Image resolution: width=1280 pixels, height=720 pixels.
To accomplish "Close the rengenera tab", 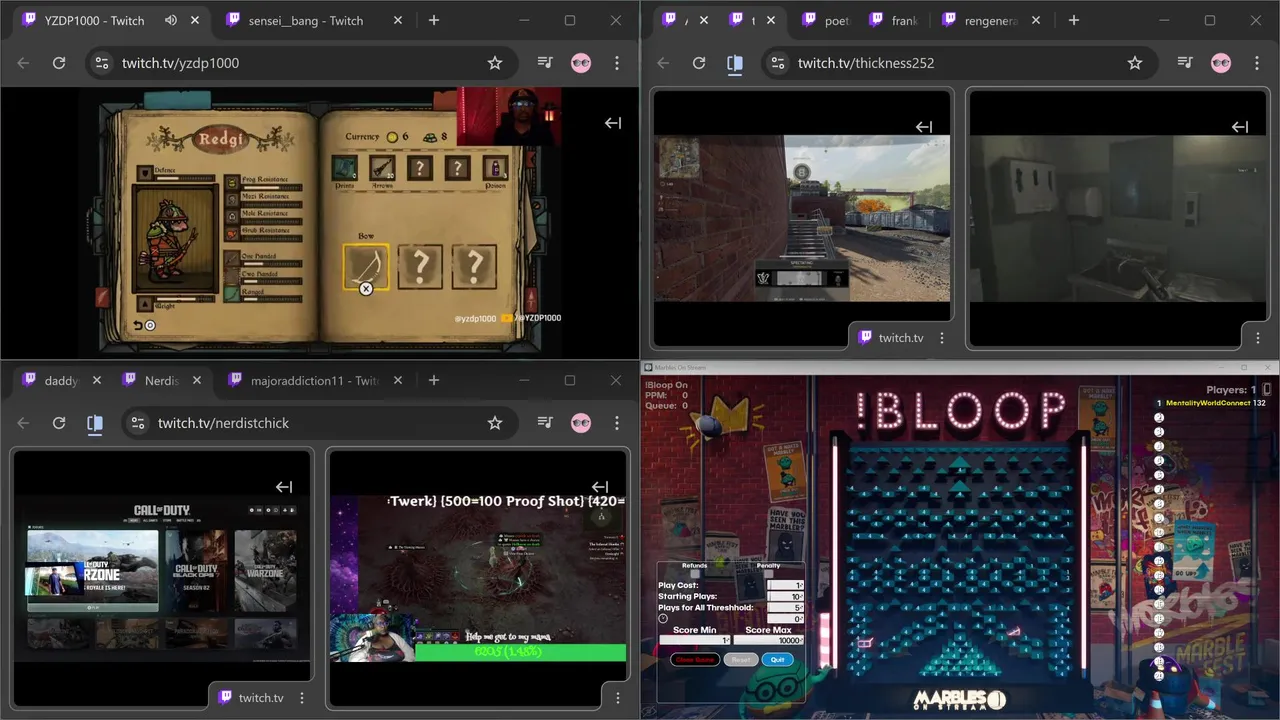I will pyautogui.click(x=1036, y=20).
